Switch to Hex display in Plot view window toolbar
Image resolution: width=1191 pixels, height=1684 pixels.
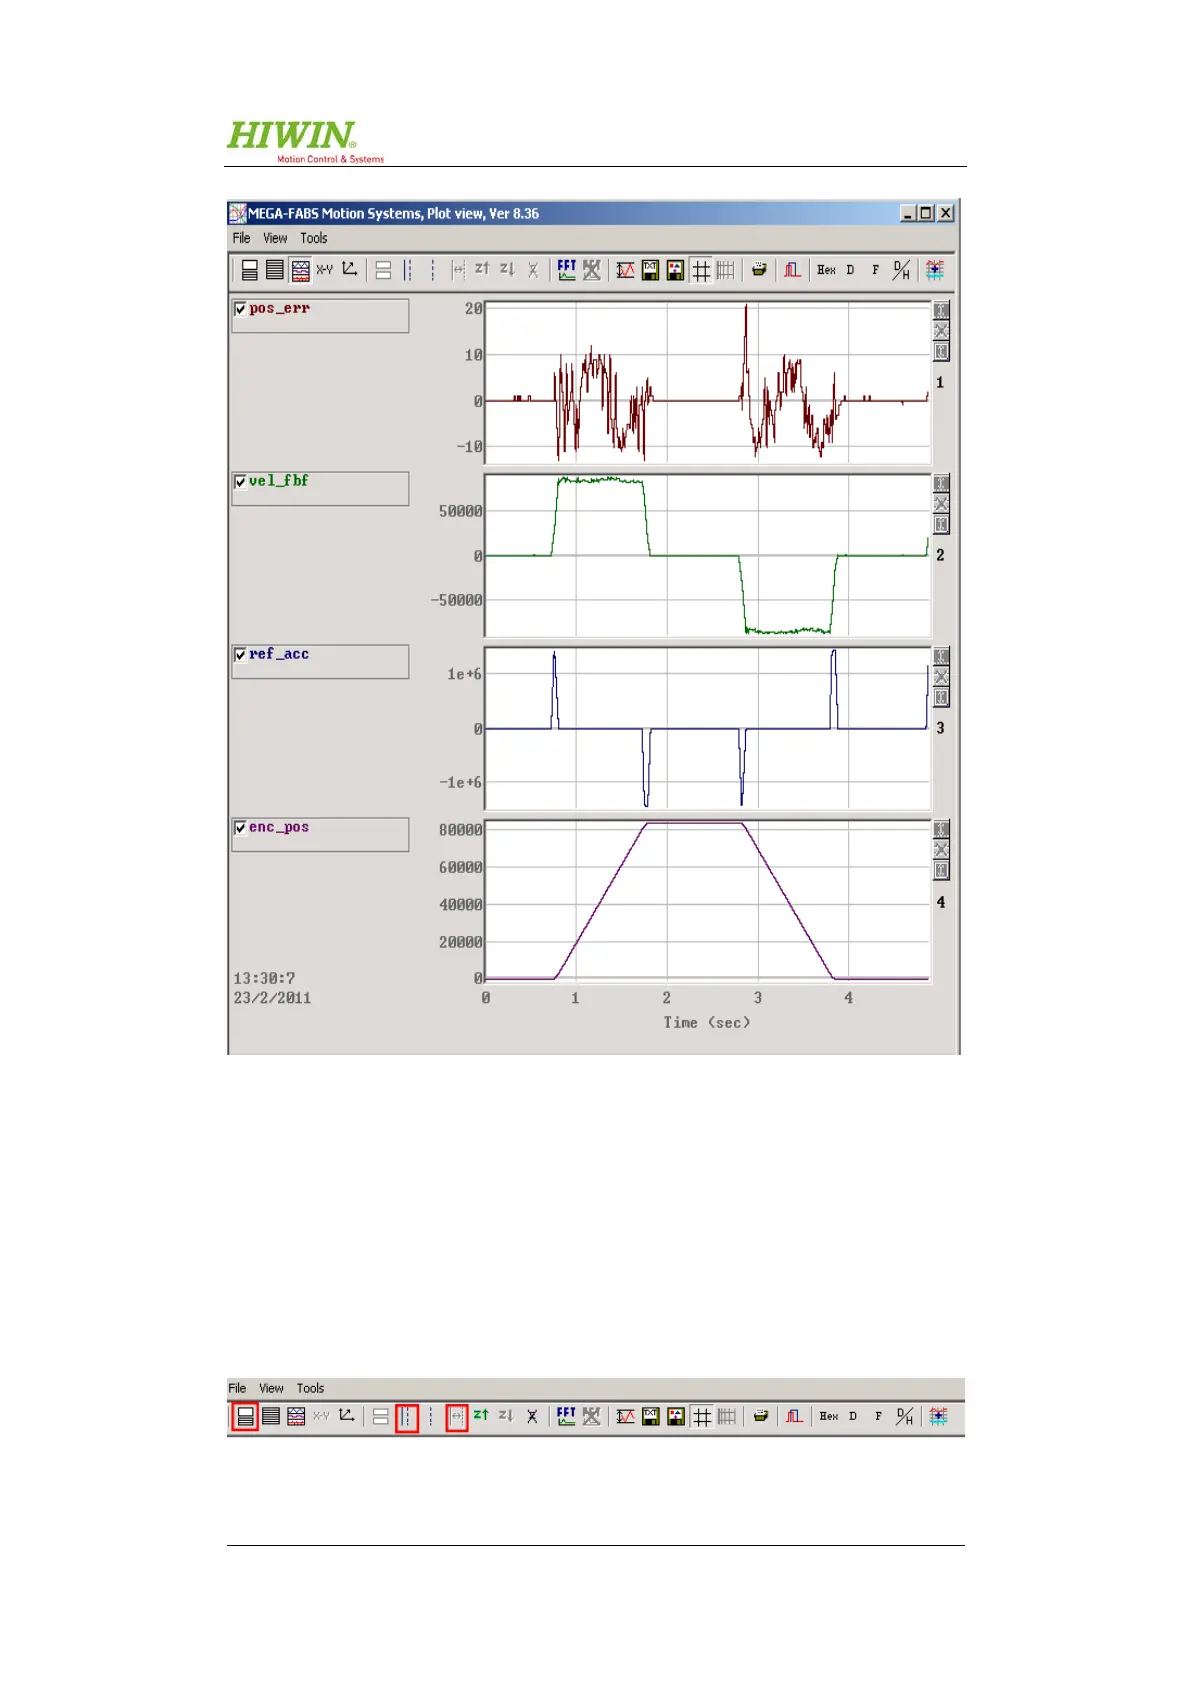[827, 270]
